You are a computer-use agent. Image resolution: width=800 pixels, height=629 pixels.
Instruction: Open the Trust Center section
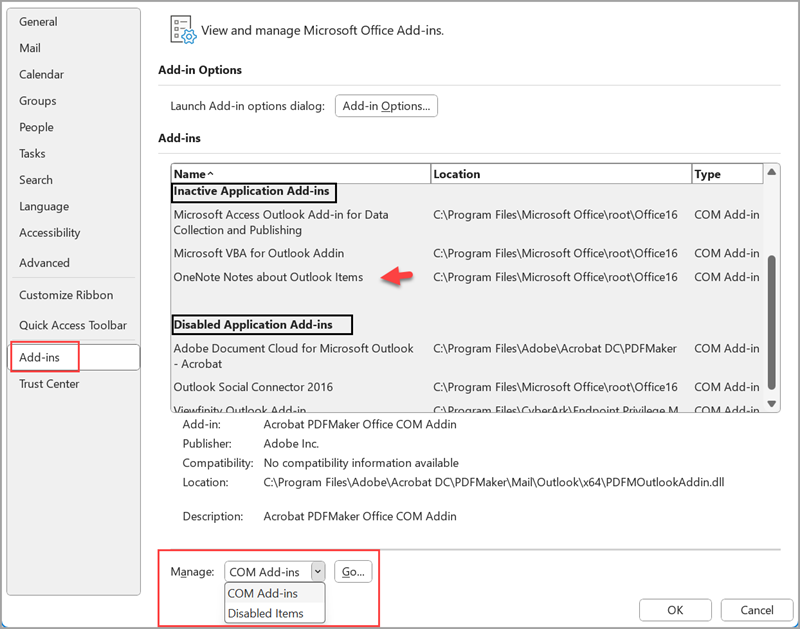(x=49, y=384)
